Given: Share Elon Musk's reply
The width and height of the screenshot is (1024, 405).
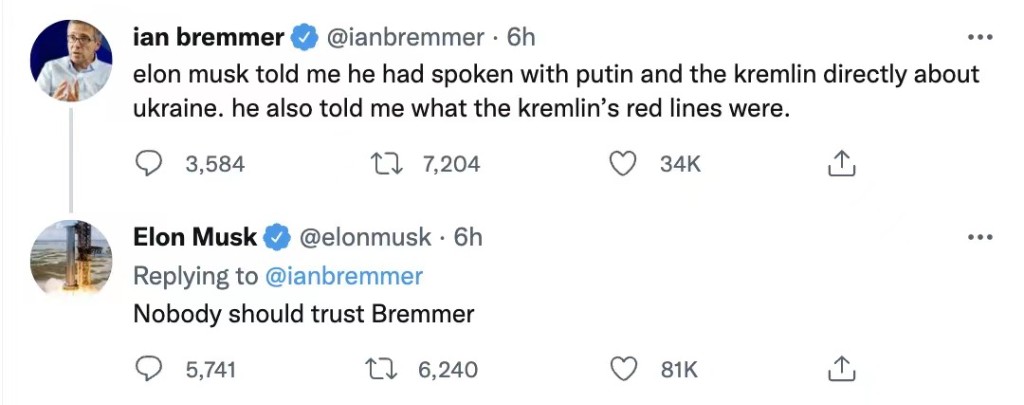Looking at the screenshot, I should tap(841, 369).
